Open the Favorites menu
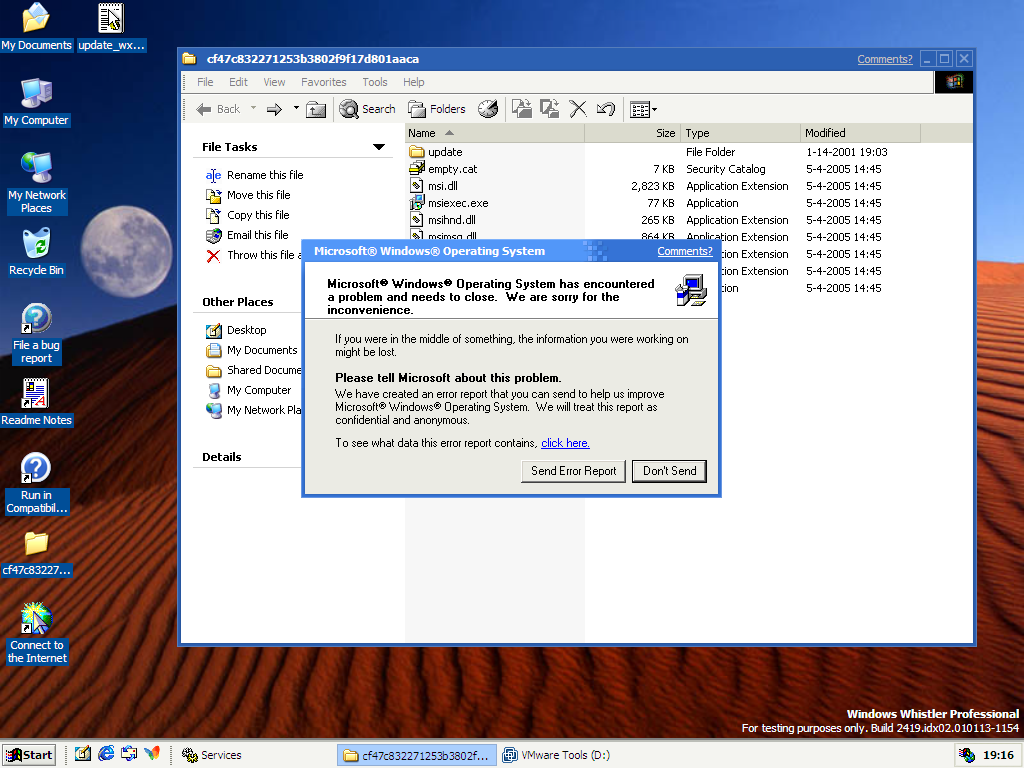 (x=324, y=82)
